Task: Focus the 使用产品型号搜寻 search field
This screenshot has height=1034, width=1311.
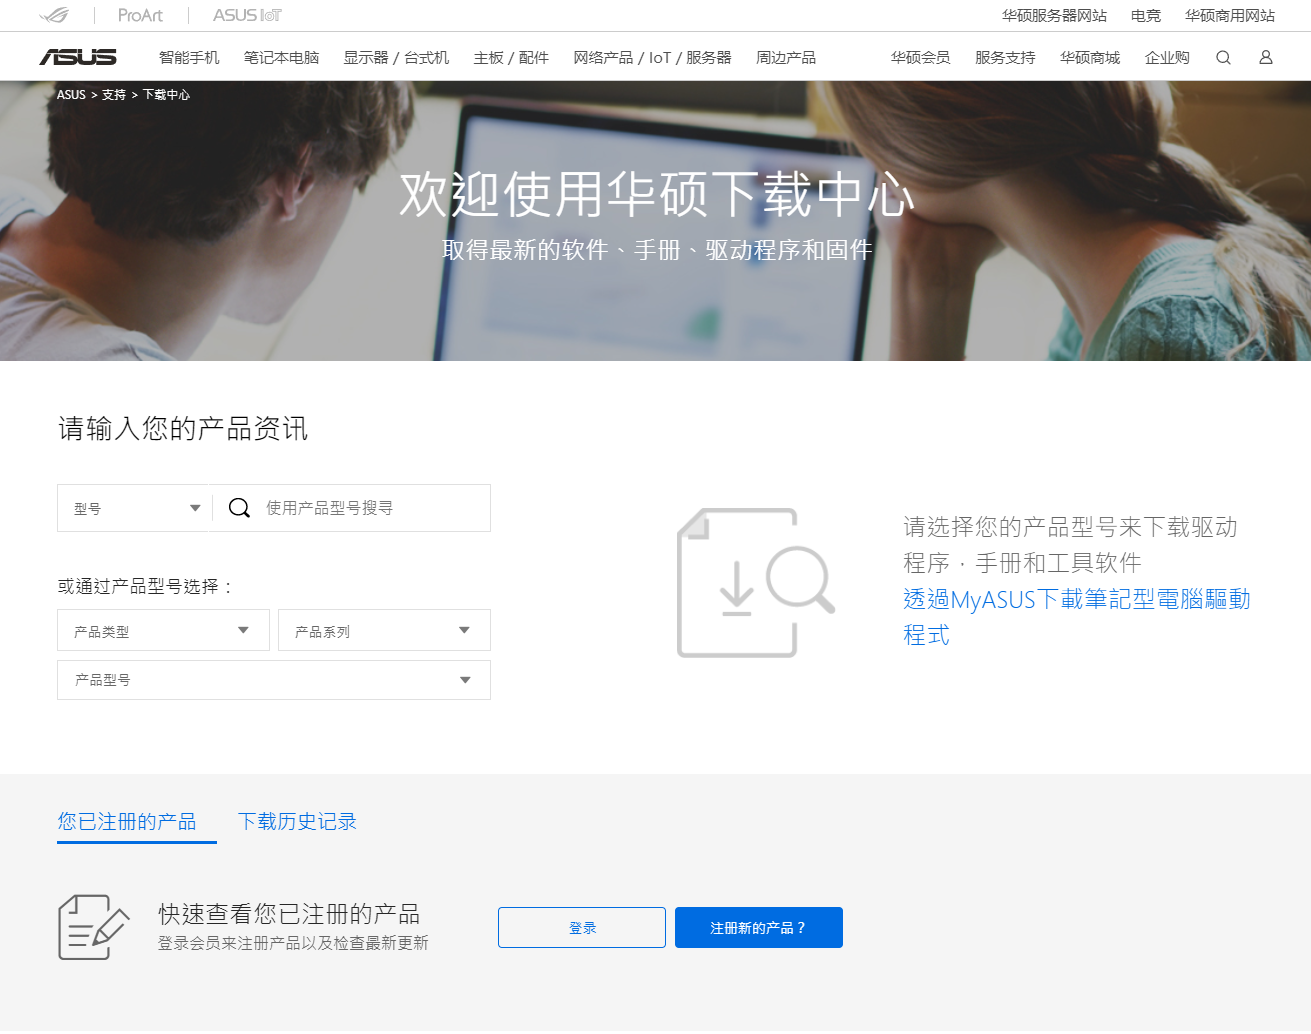Action: 370,508
